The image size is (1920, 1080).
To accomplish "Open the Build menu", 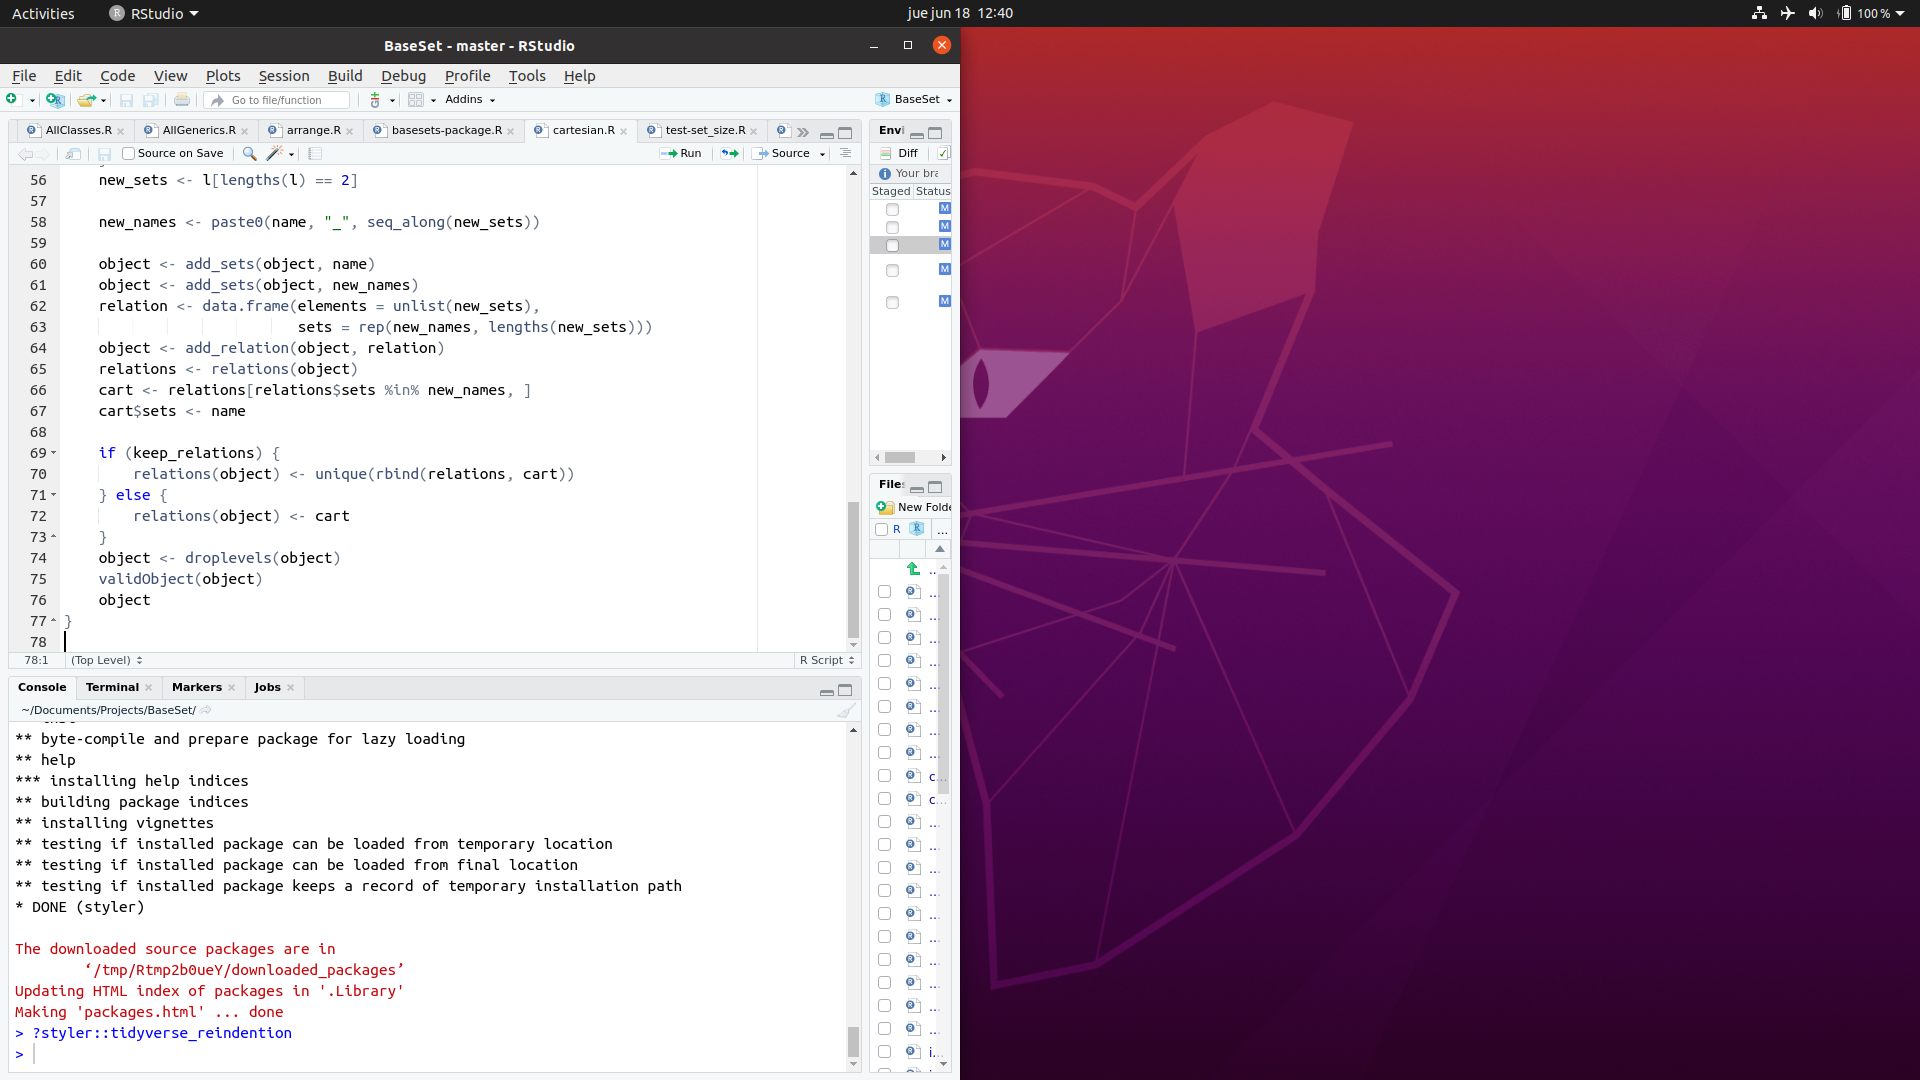I will pyautogui.click(x=344, y=76).
